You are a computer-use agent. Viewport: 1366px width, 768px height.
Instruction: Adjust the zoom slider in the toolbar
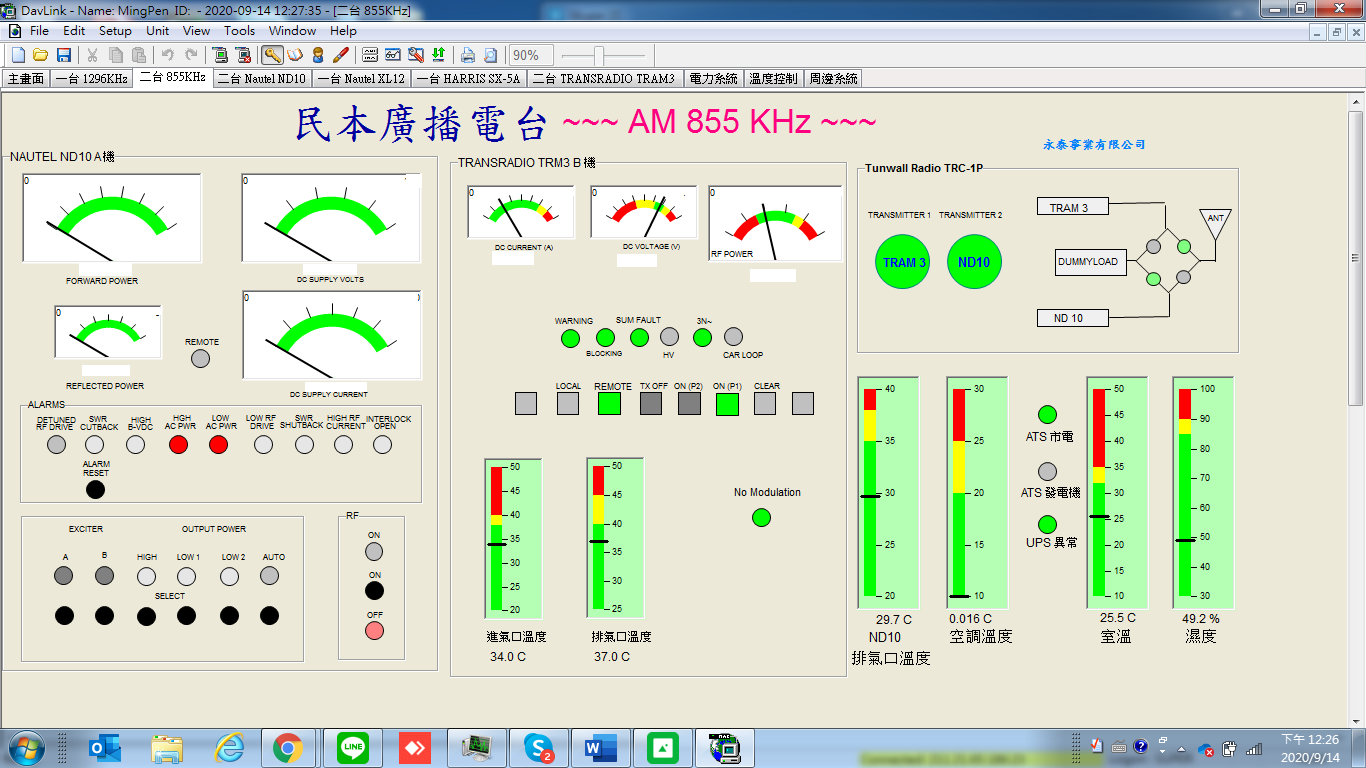[598, 55]
